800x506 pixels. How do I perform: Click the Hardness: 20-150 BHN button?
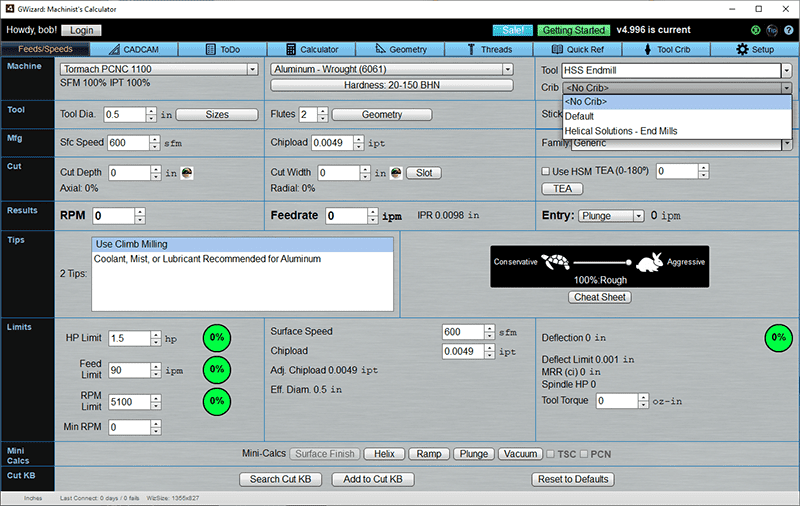pos(391,85)
